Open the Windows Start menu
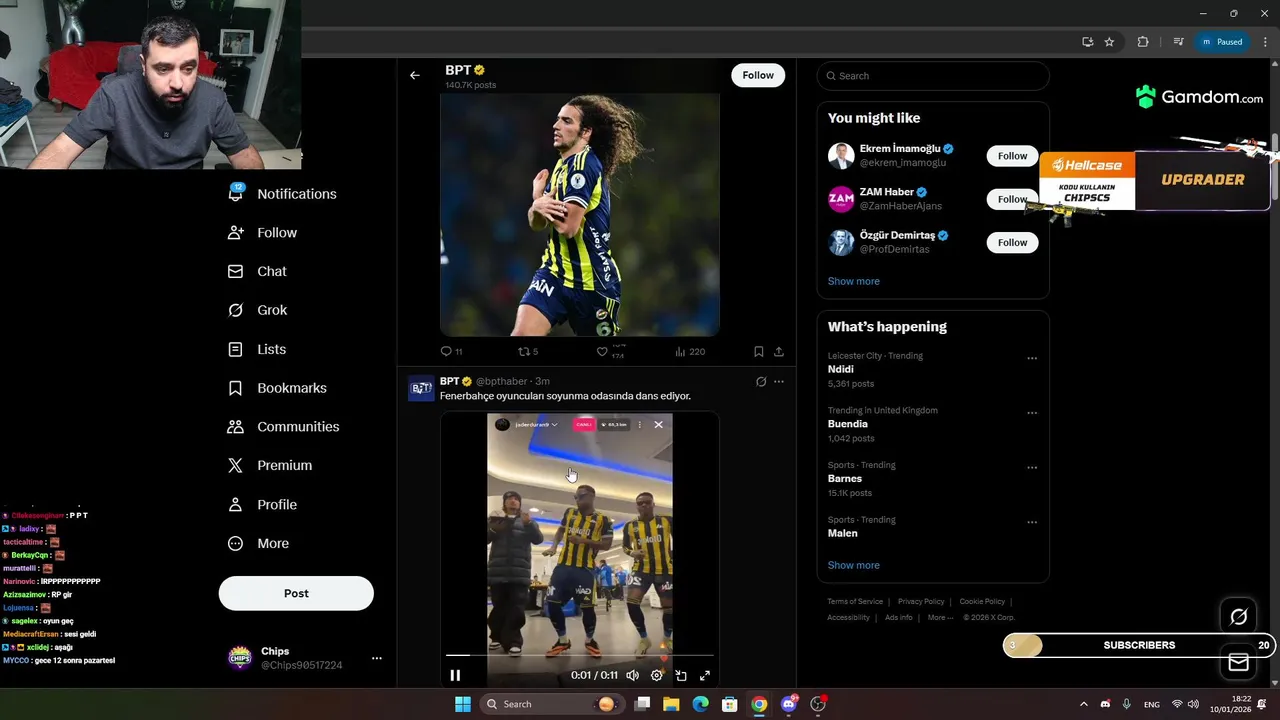 coord(462,704)
